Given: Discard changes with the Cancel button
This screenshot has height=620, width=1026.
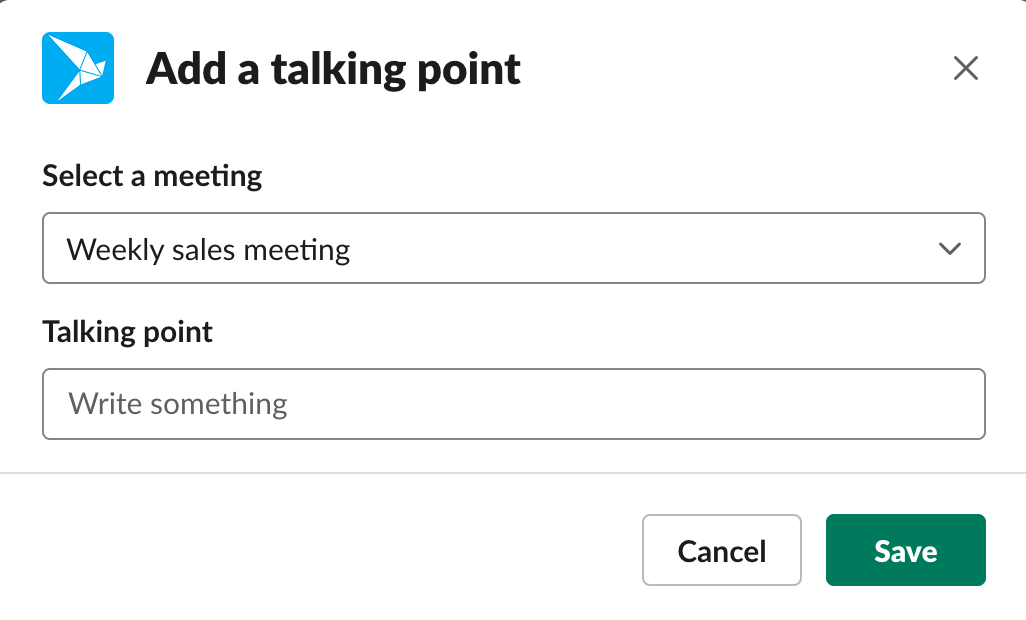Looking at the screenshot, I should click(x=722, y=550).
